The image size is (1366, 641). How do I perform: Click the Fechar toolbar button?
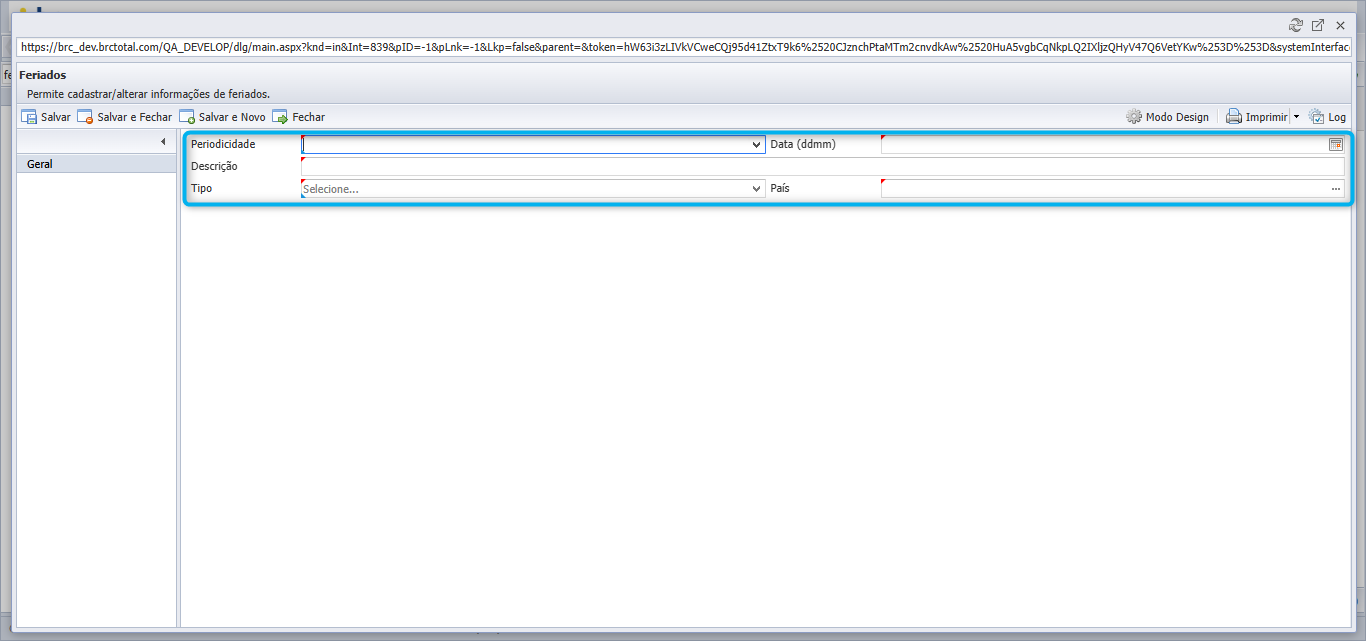coord(298,117)
